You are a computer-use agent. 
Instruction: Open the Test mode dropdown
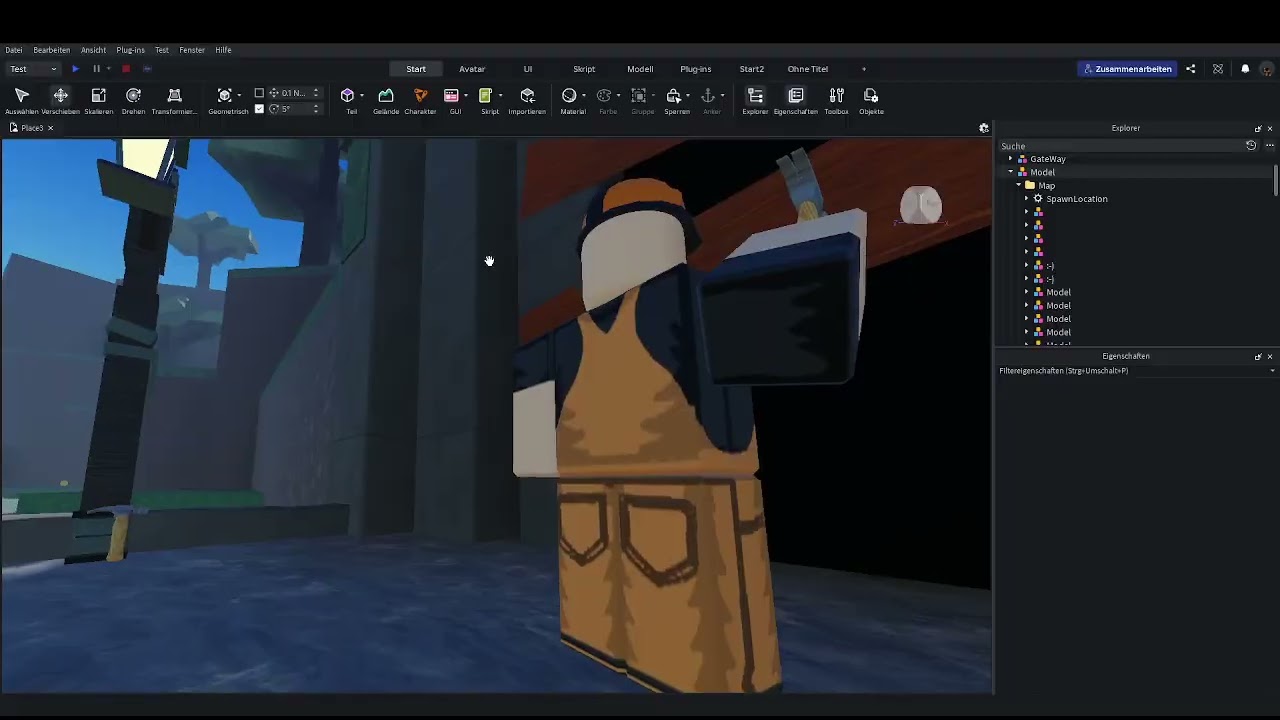point(33,69)
